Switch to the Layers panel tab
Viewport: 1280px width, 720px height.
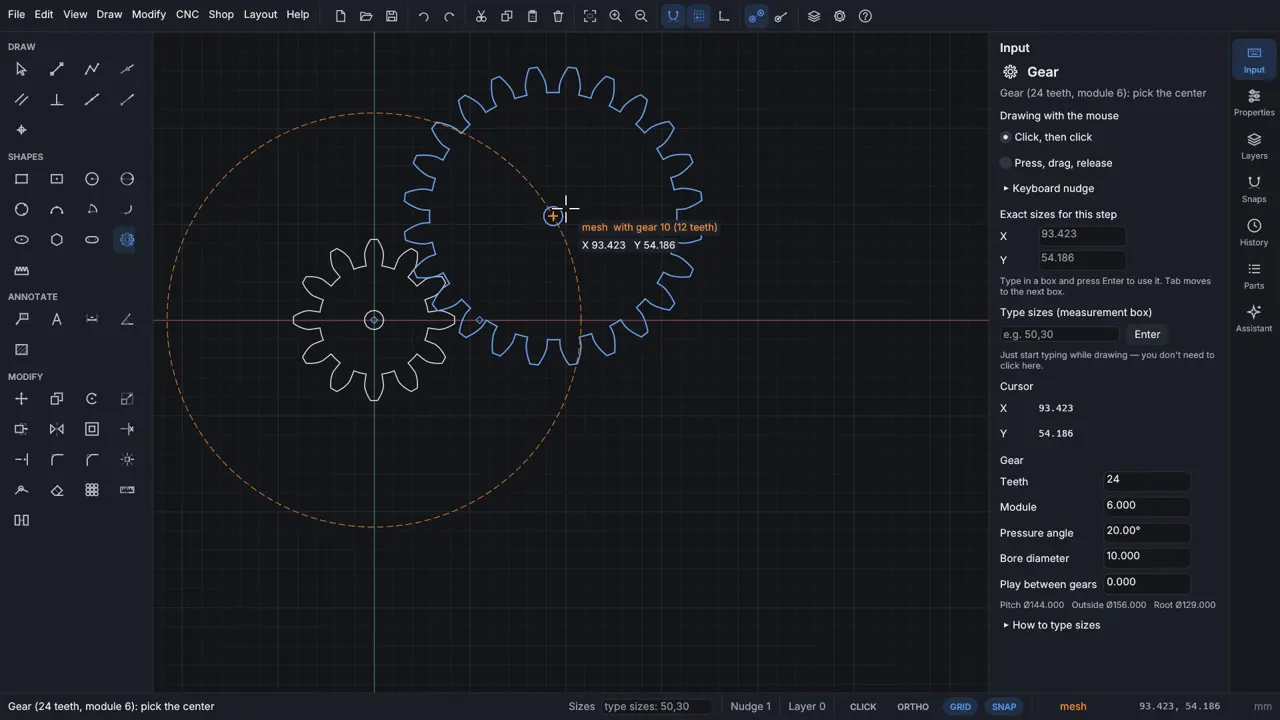point(1254,146)
